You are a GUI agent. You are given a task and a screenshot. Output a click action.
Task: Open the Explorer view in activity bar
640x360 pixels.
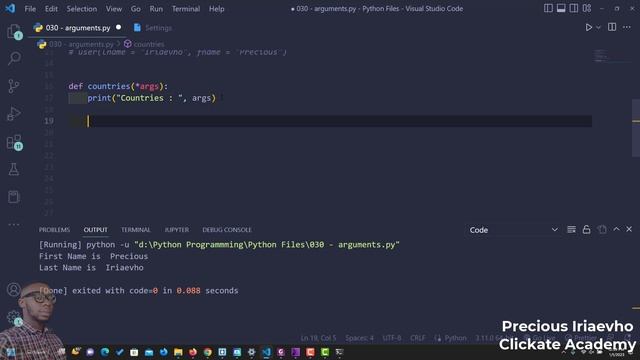click(14, 31)
